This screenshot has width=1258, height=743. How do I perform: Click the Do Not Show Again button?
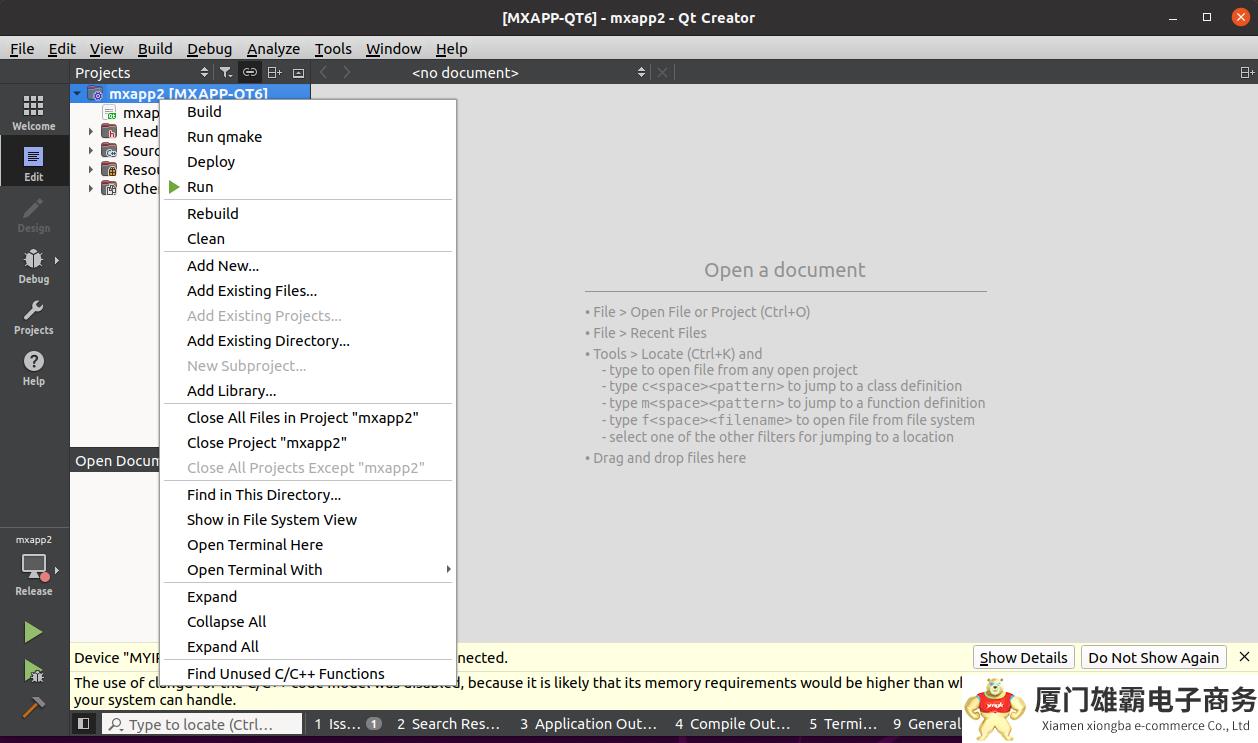[1153, 657]
